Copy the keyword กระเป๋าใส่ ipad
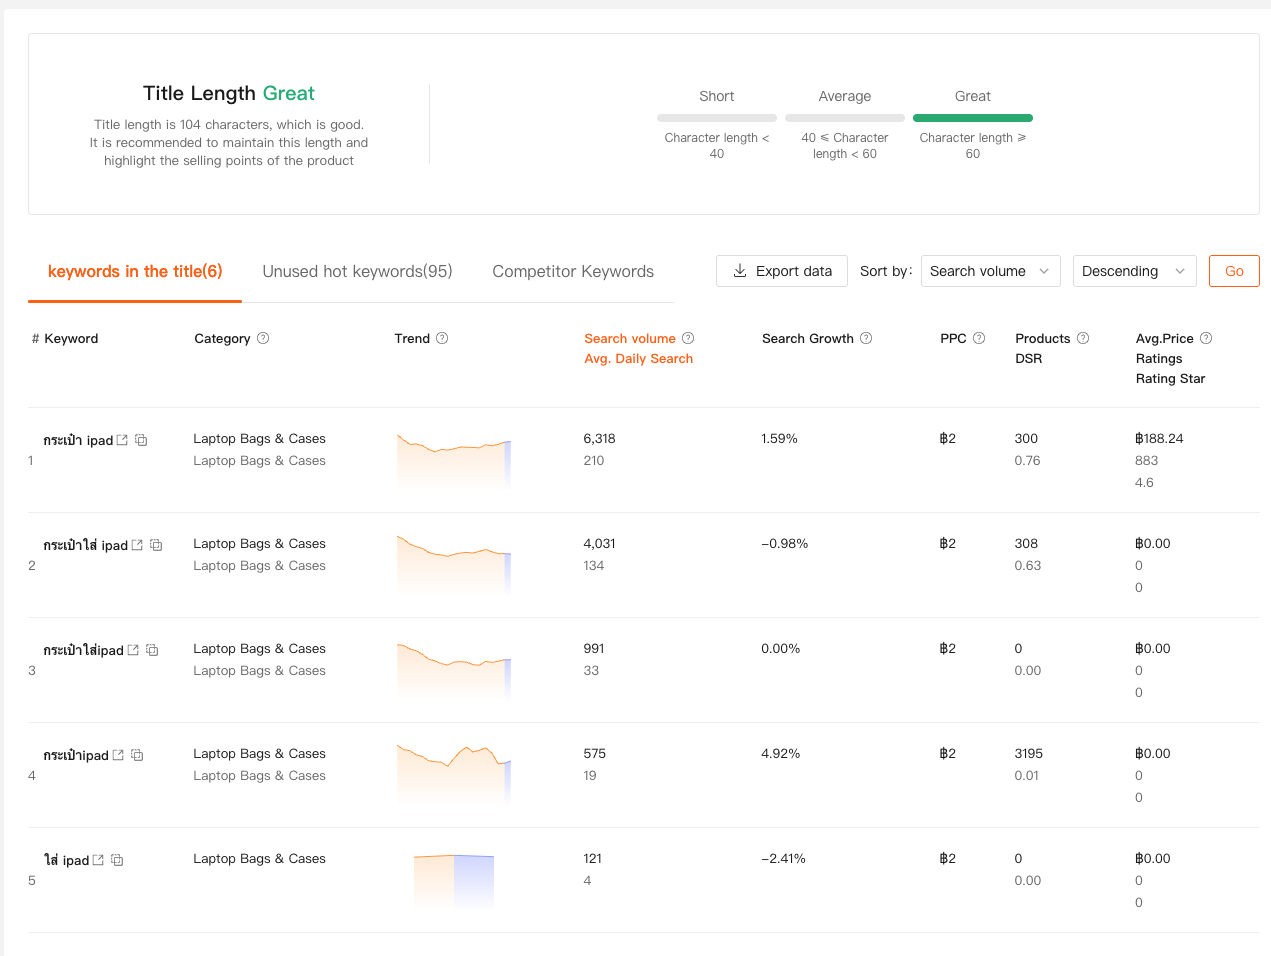The image size is (1271, 956). pos(156,545)
